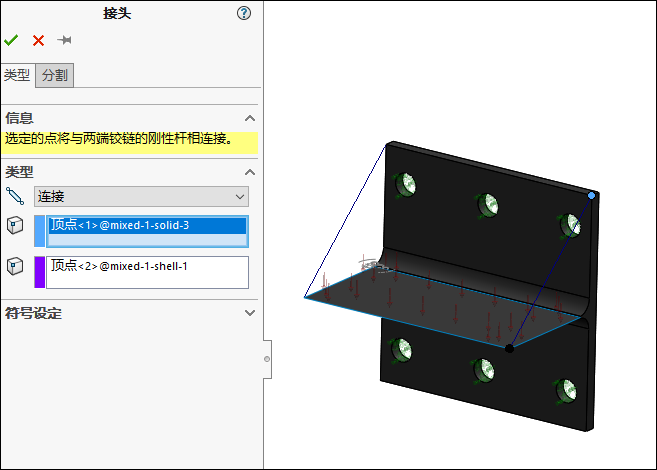Click the purple color swatch of second selection box
657x470 pixels.
39,272
